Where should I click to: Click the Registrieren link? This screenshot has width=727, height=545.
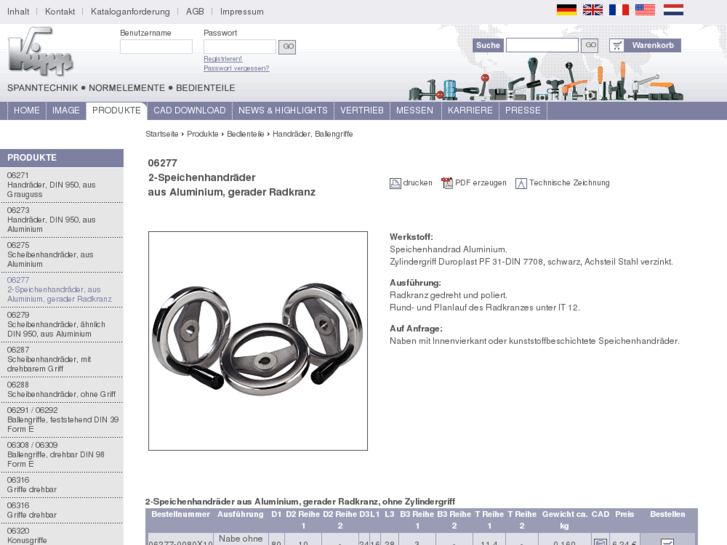point(223,59)
